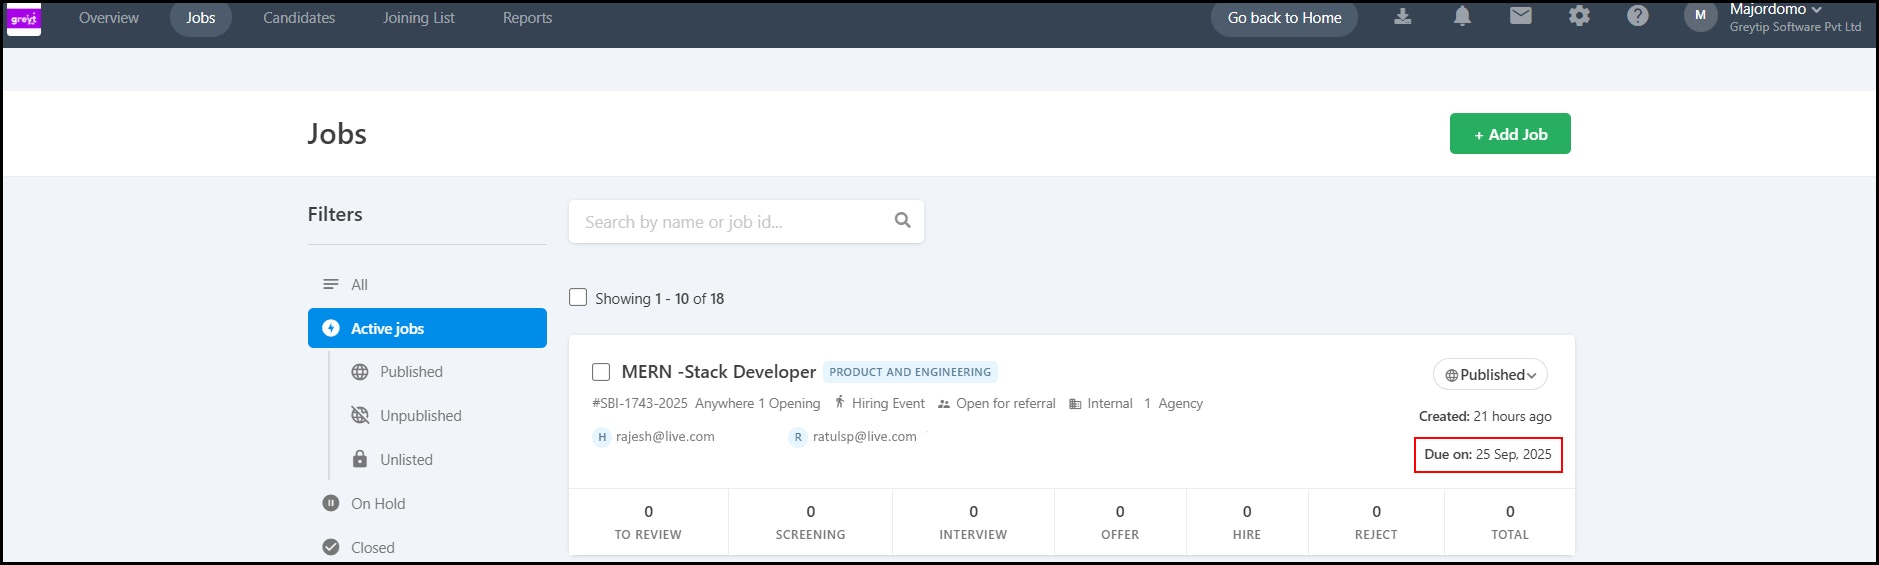This screenshot has width=1879, height=565.
Task: Filter by Unpublished jobs
Action: coord(420,416)
